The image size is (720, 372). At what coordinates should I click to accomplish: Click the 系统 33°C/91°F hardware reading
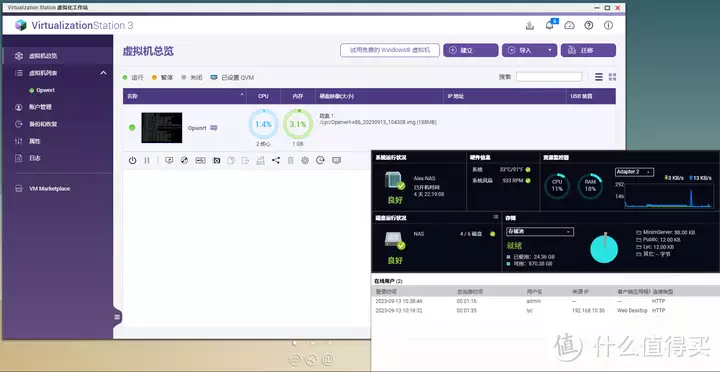[501, 169]
